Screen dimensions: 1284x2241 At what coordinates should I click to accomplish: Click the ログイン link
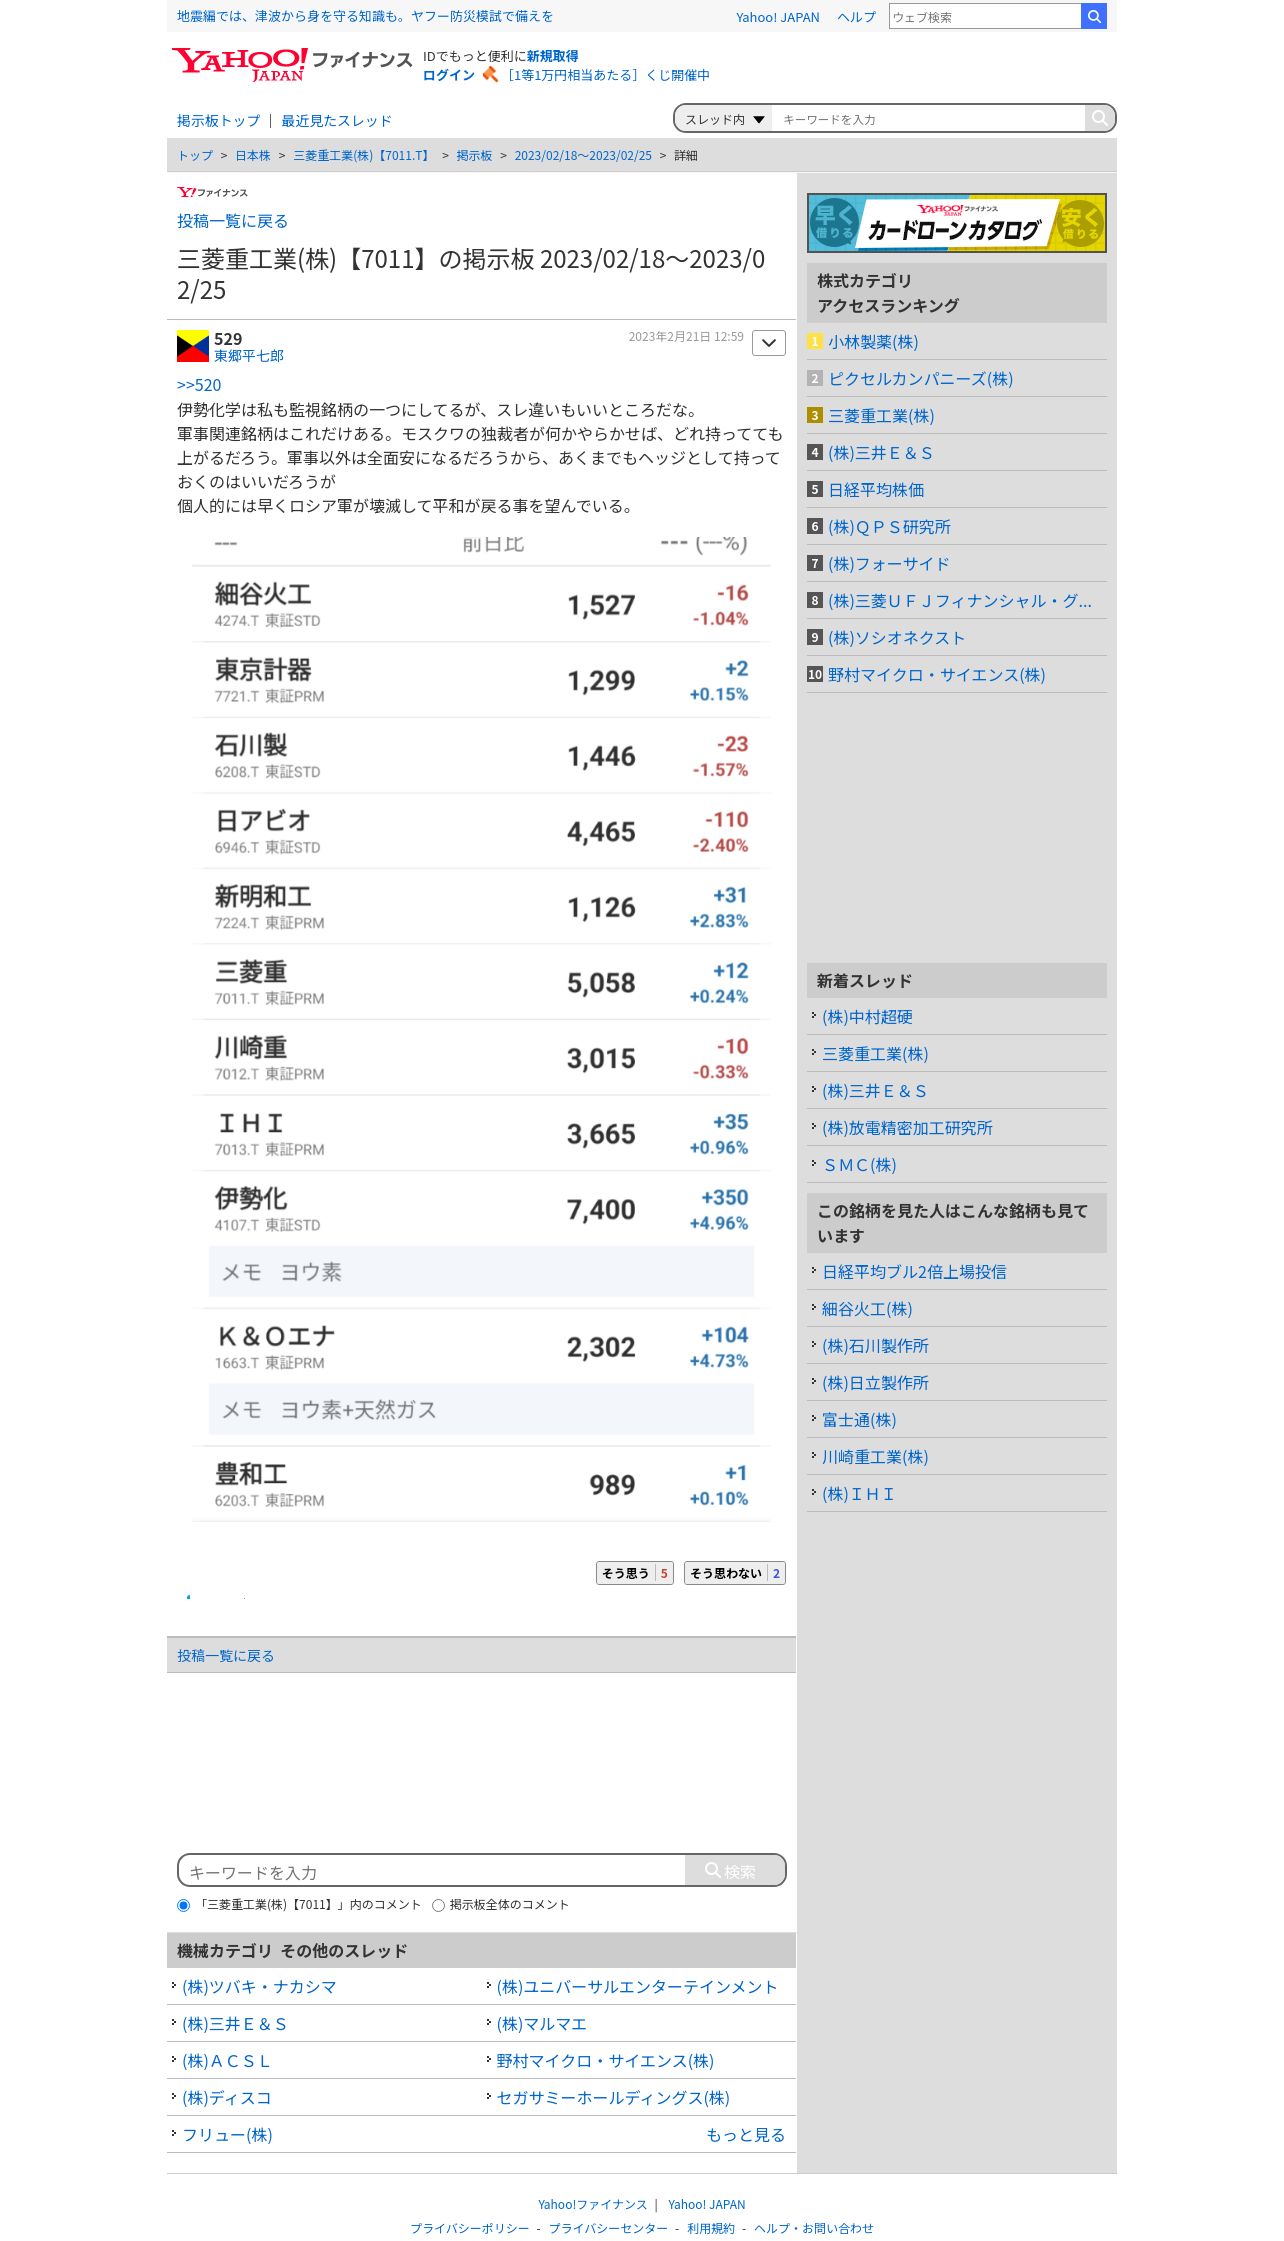448,75
